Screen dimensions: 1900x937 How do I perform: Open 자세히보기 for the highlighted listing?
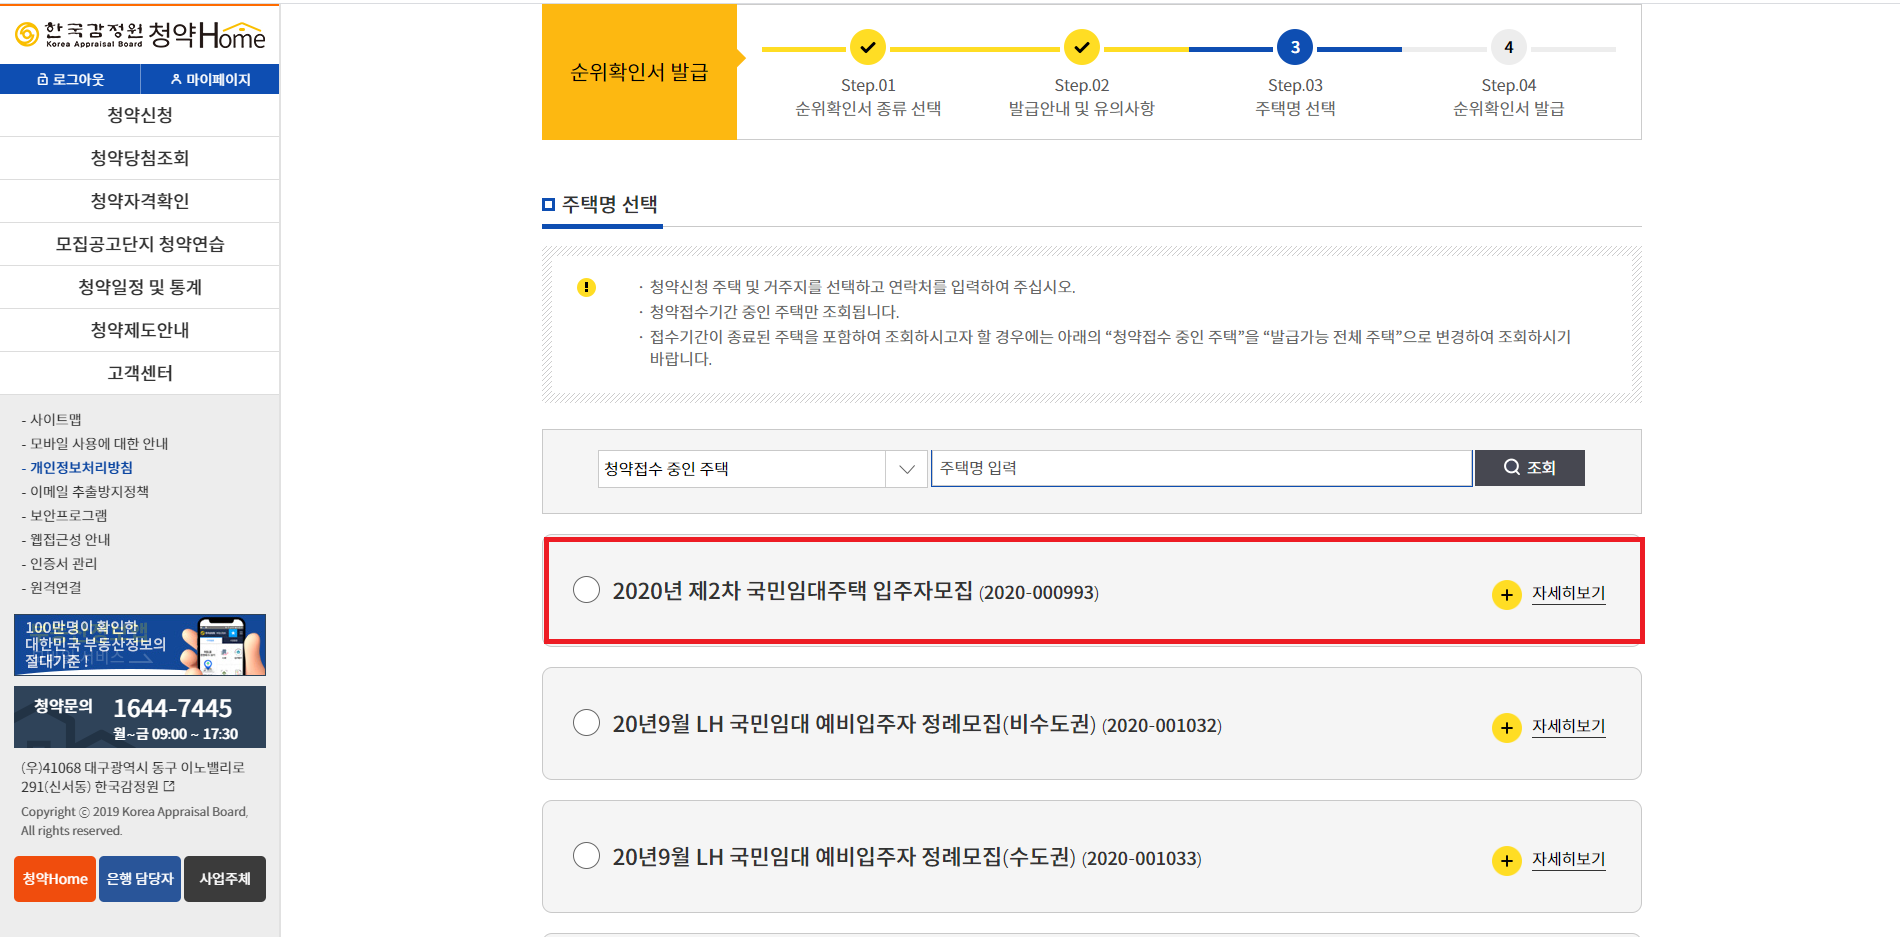coord(1567,592)
